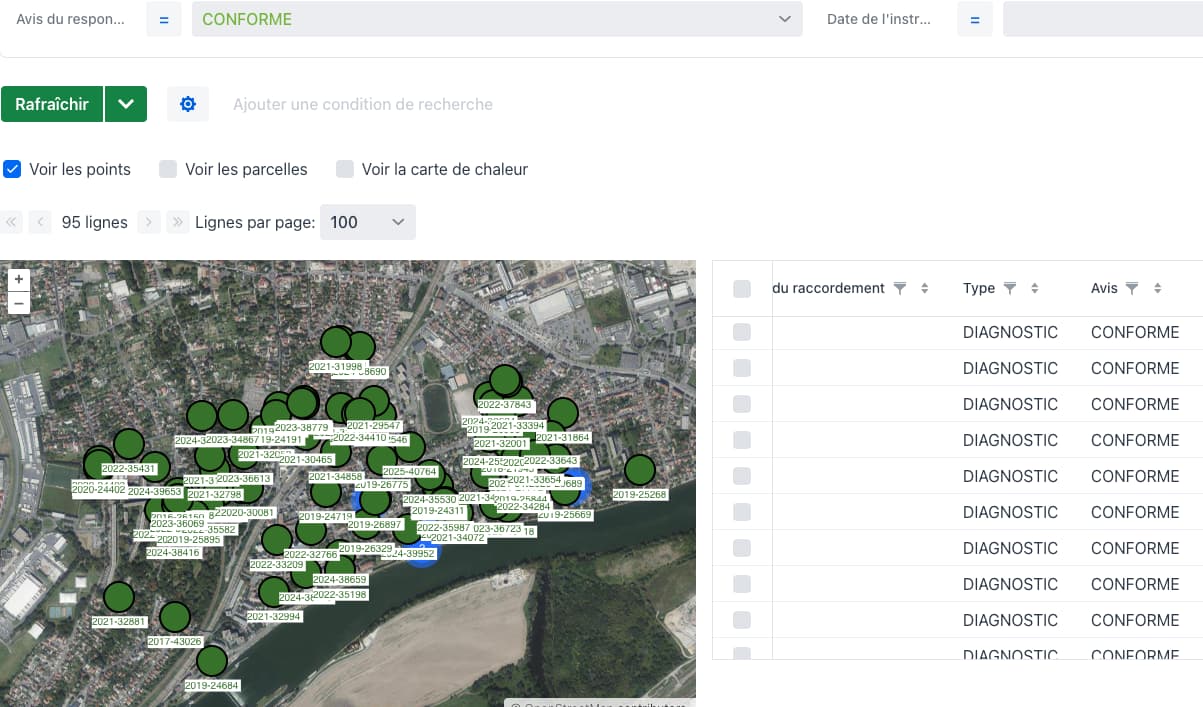Sort the Type column
Screen dimensions: 1203x707
point(1034,288)
